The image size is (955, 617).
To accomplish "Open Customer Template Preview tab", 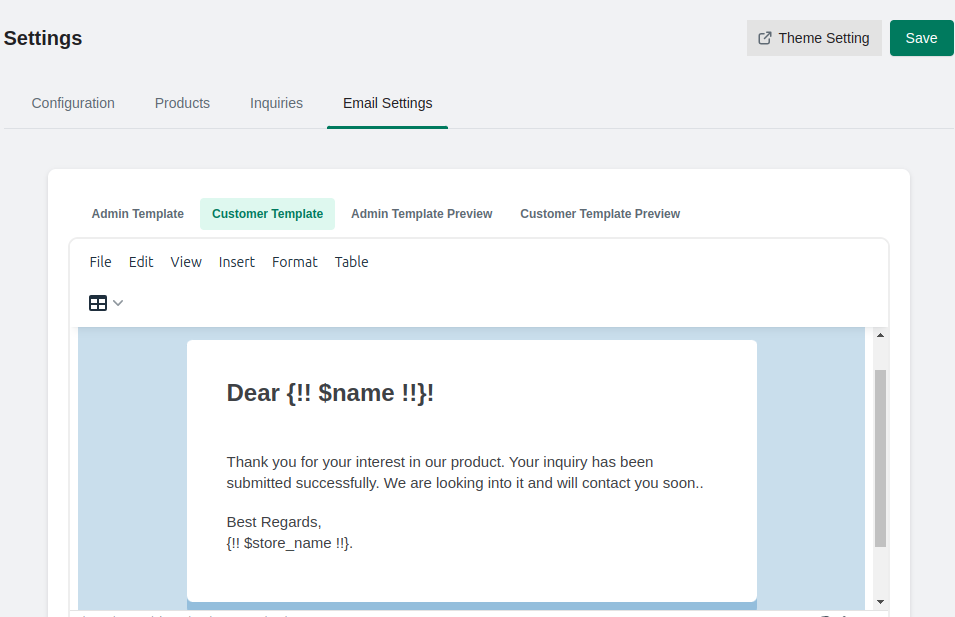I will point(600,214).
